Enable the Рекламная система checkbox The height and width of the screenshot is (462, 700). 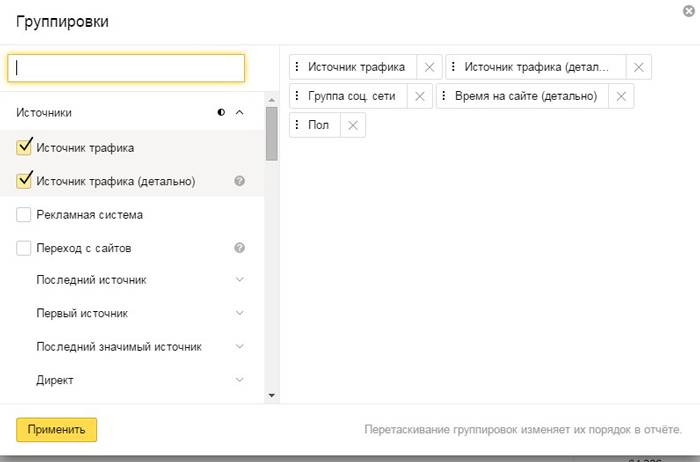coord(24,214)
